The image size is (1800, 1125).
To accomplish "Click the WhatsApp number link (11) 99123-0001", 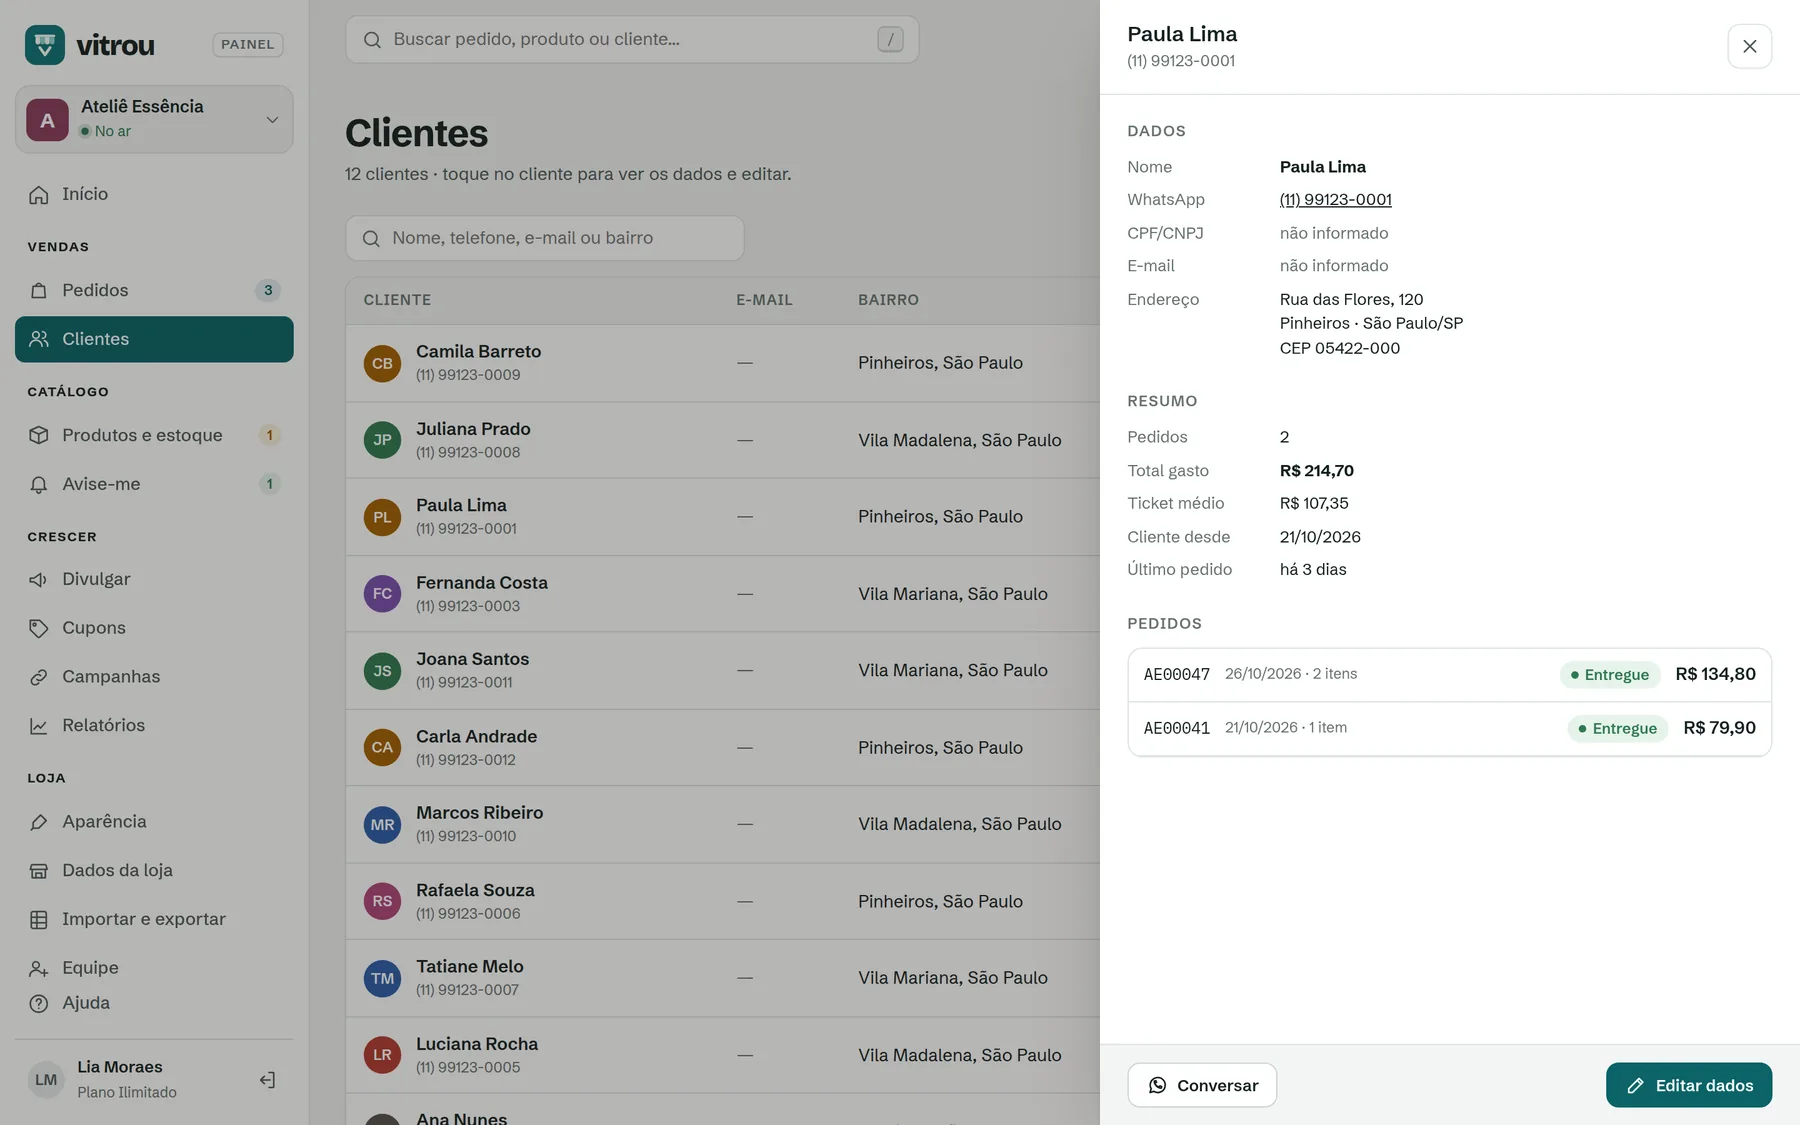I will click(x=1335, y=200).
